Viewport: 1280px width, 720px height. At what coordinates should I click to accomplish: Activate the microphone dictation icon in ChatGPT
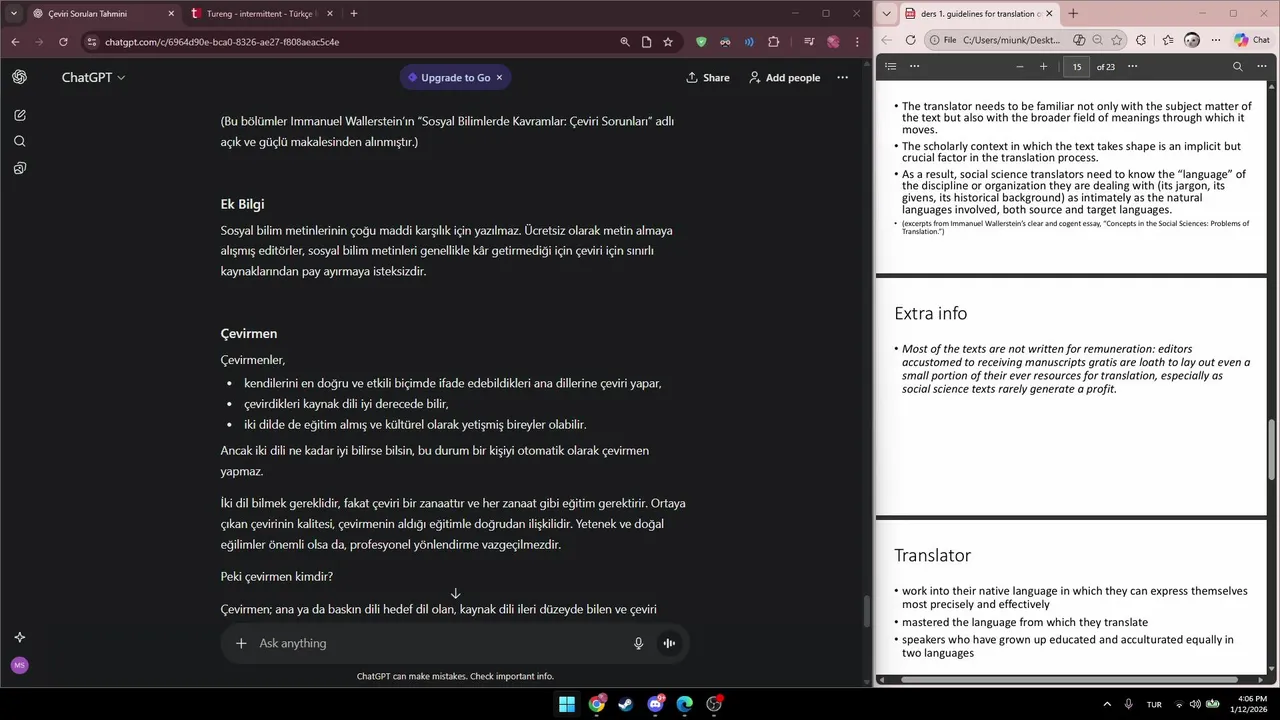pyautogui.click(x=638, y=643)
